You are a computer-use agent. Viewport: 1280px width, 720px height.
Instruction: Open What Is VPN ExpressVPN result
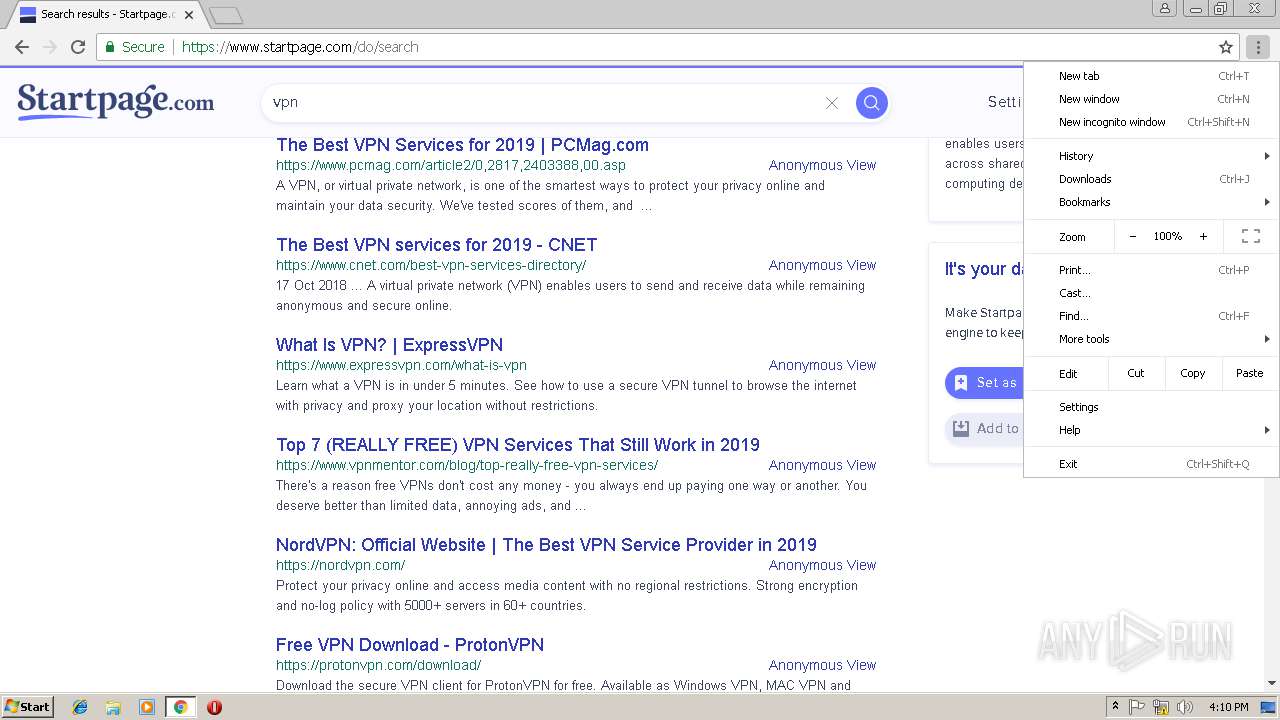coord(389,345)
